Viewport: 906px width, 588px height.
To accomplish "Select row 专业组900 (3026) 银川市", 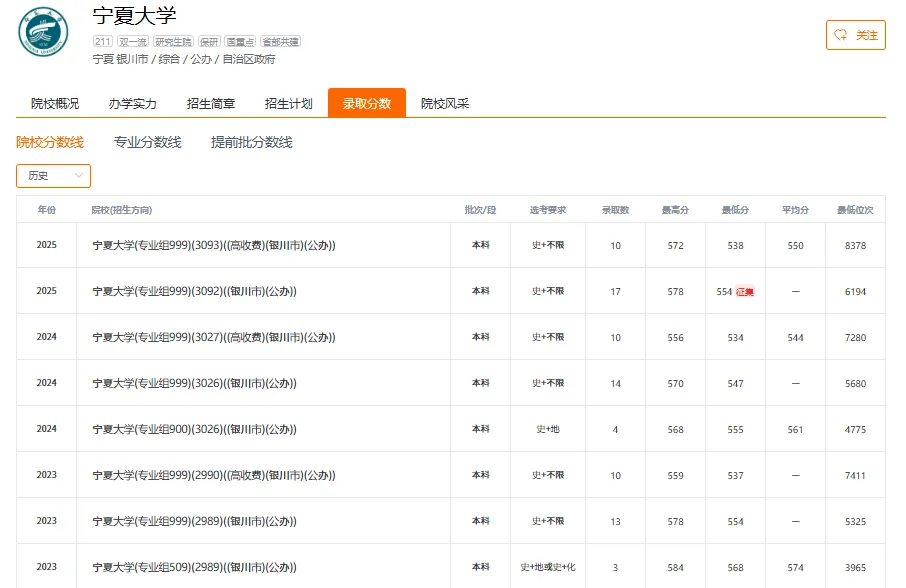I will pos(451,429).
